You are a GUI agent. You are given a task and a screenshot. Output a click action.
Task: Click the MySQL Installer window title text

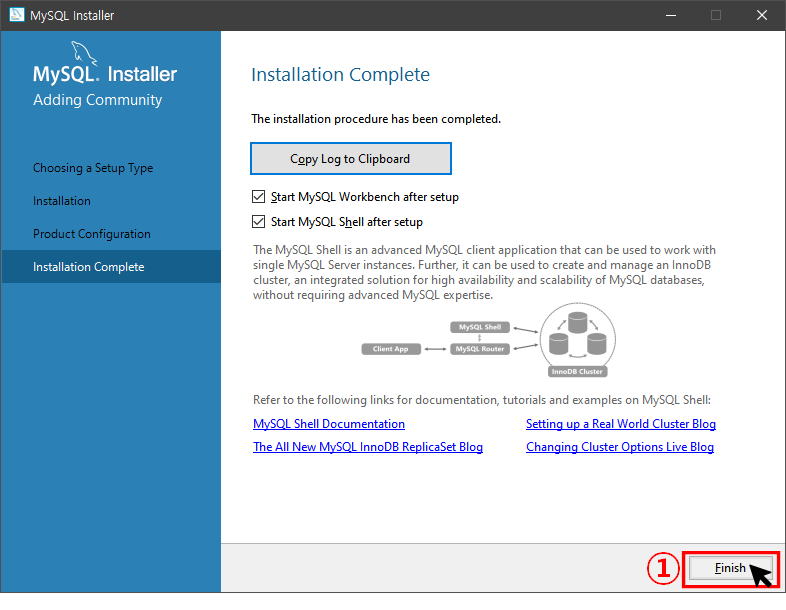(x=72, y=16)
